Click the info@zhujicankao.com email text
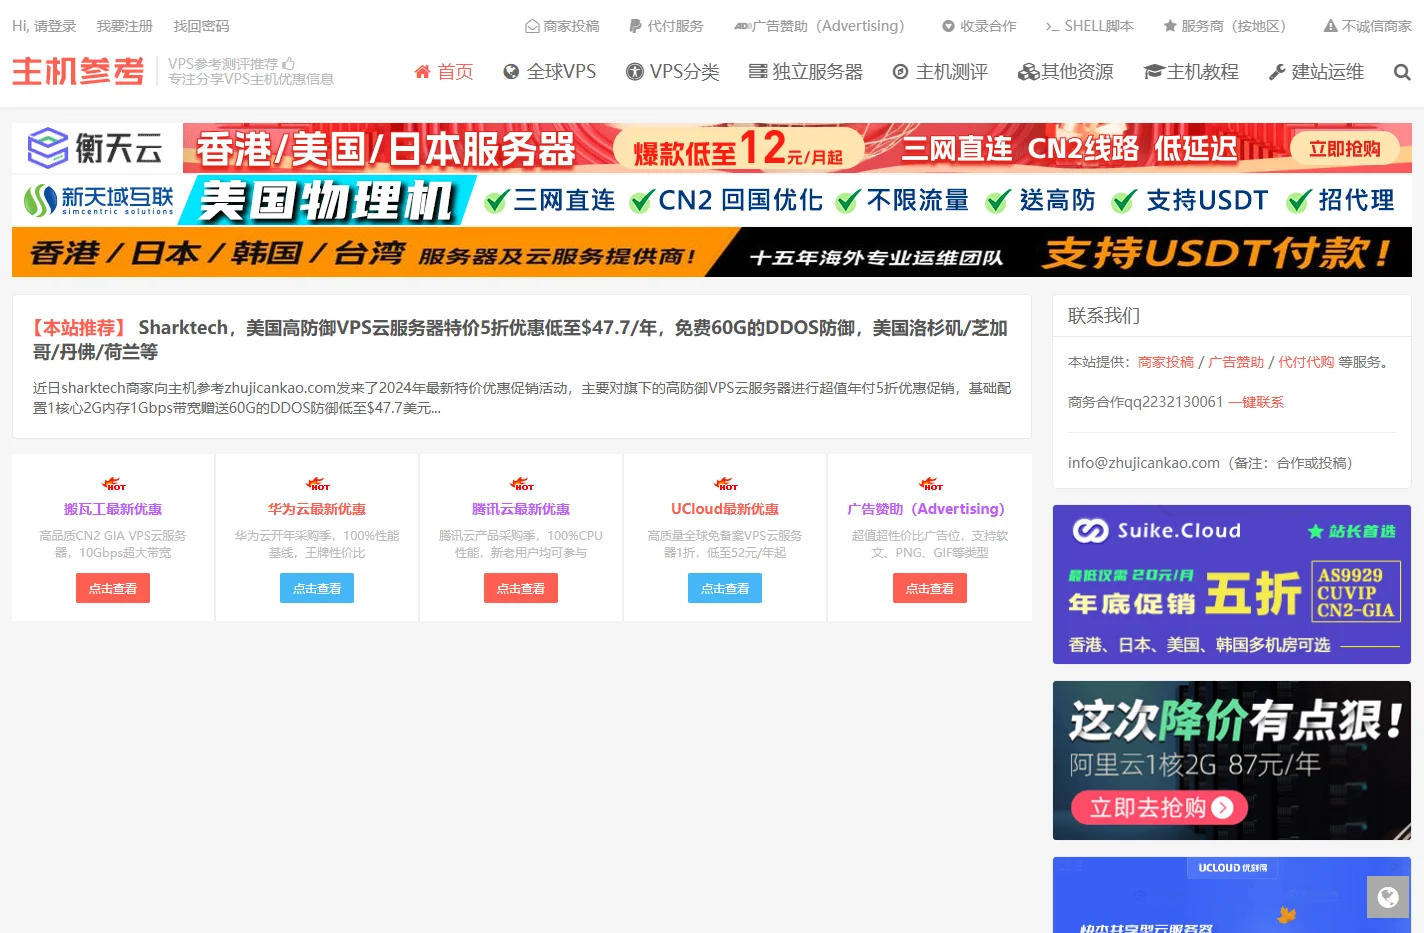 click(x=1144, y=463)
